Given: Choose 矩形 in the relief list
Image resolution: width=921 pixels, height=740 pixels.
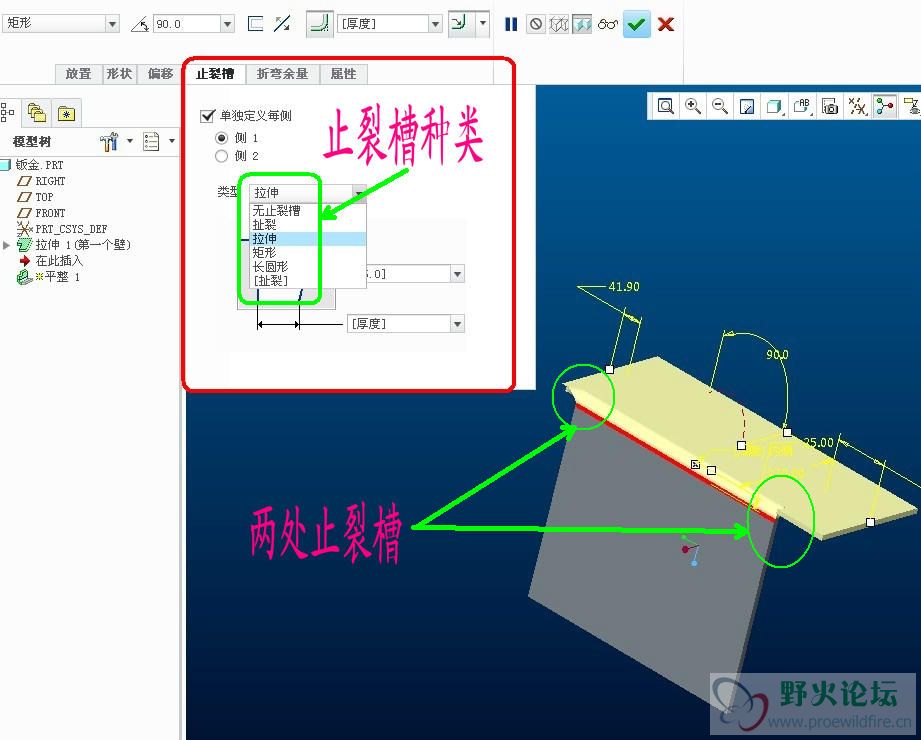Looking at the screenshot, I should point(308,253).
